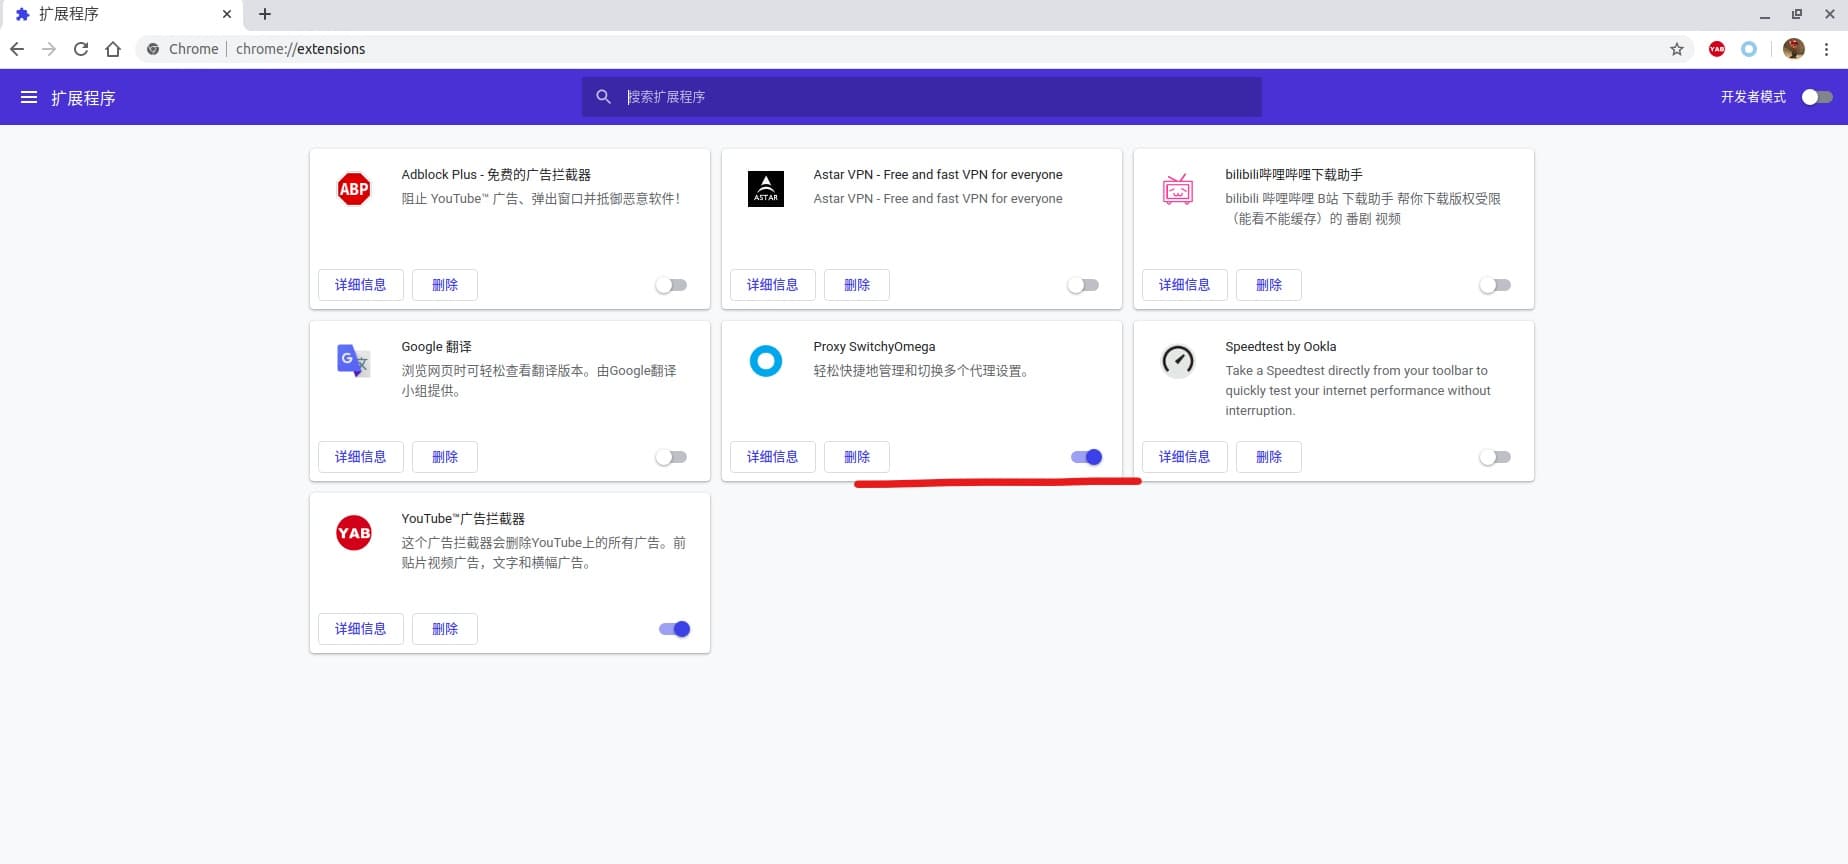Enable the bilibili download helper extension
This screenshot has width=1848, height=864.
(x=1495, y=285)
